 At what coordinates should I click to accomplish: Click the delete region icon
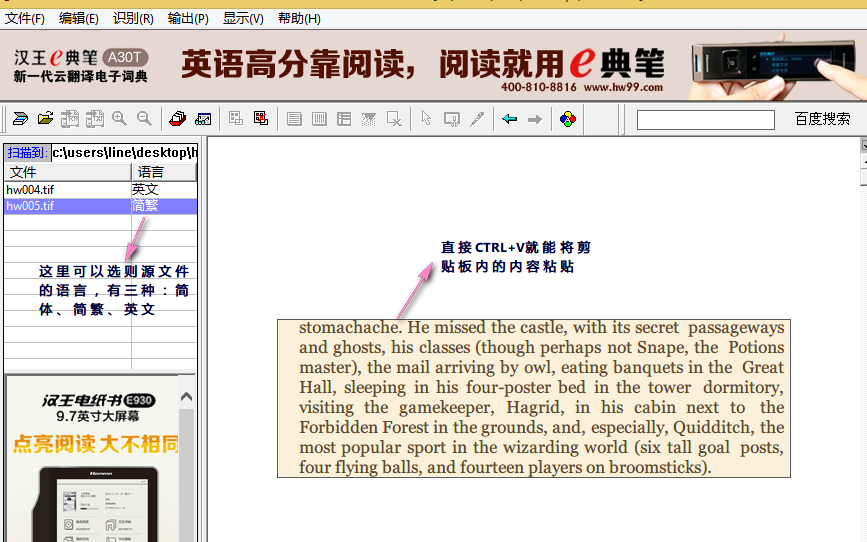394,119
